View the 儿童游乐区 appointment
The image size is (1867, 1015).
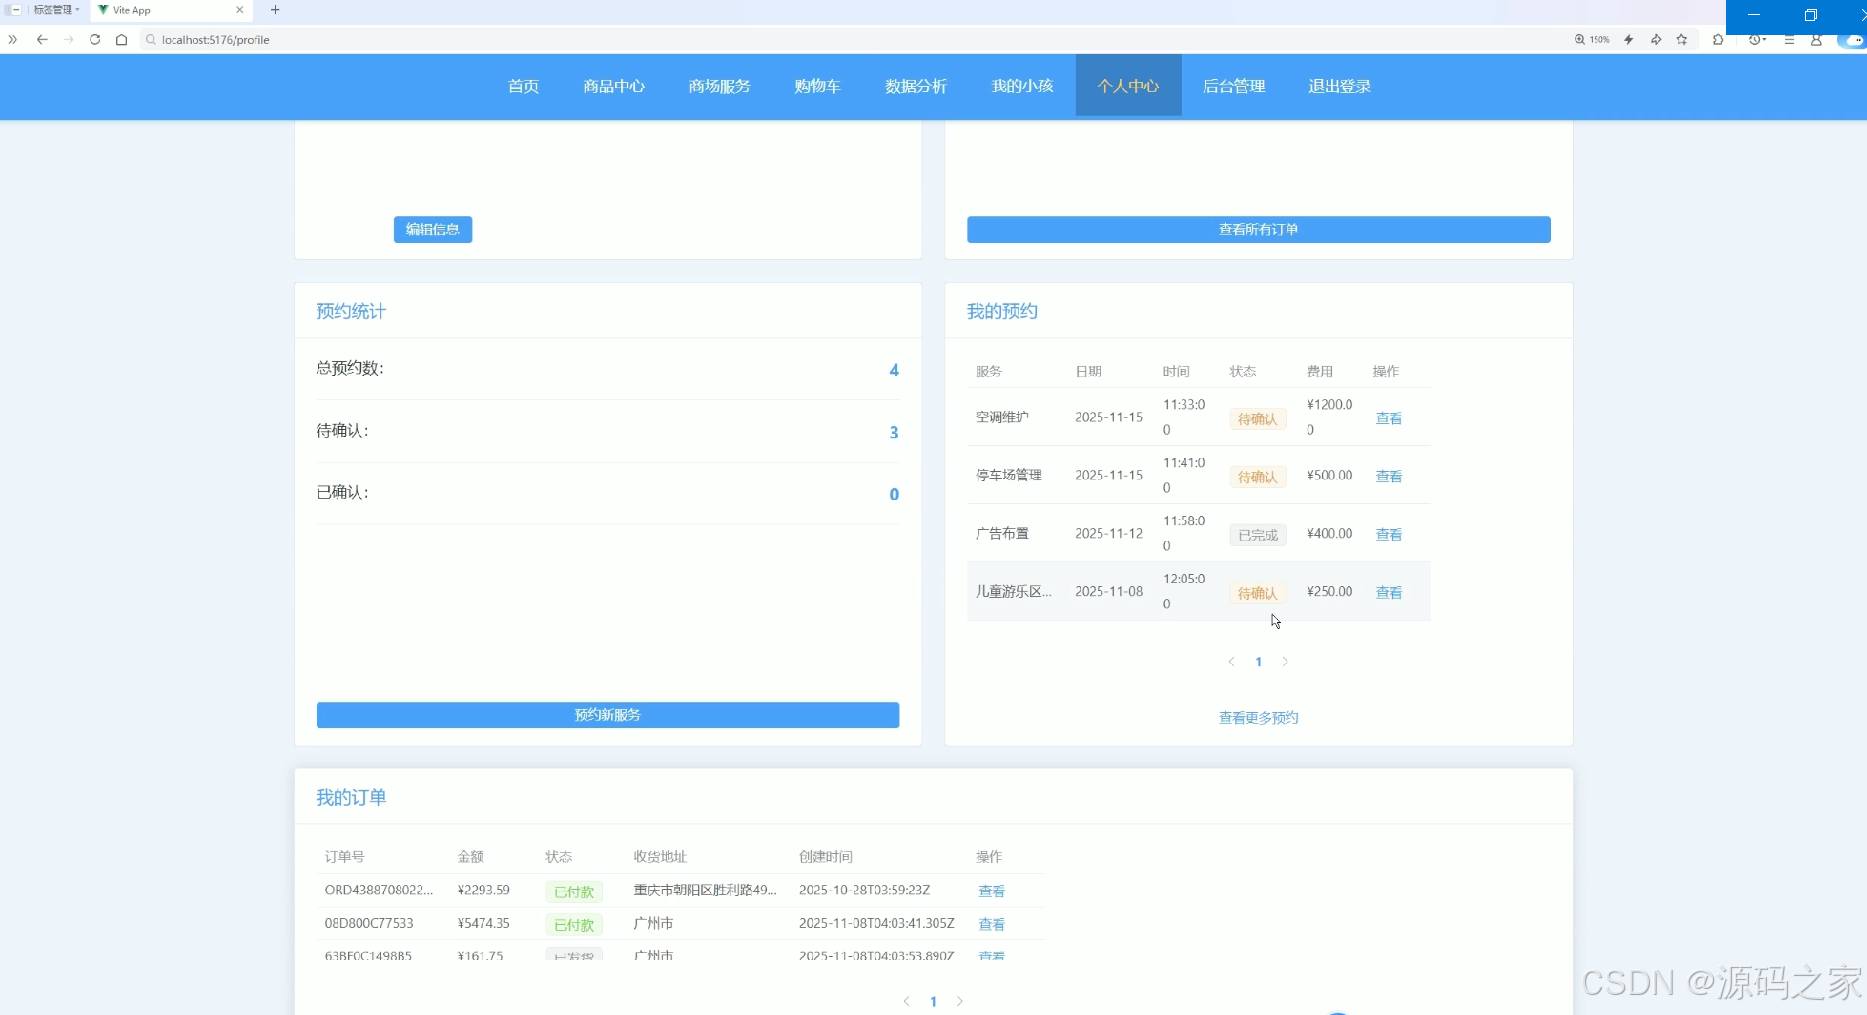tap(1388, 592)
